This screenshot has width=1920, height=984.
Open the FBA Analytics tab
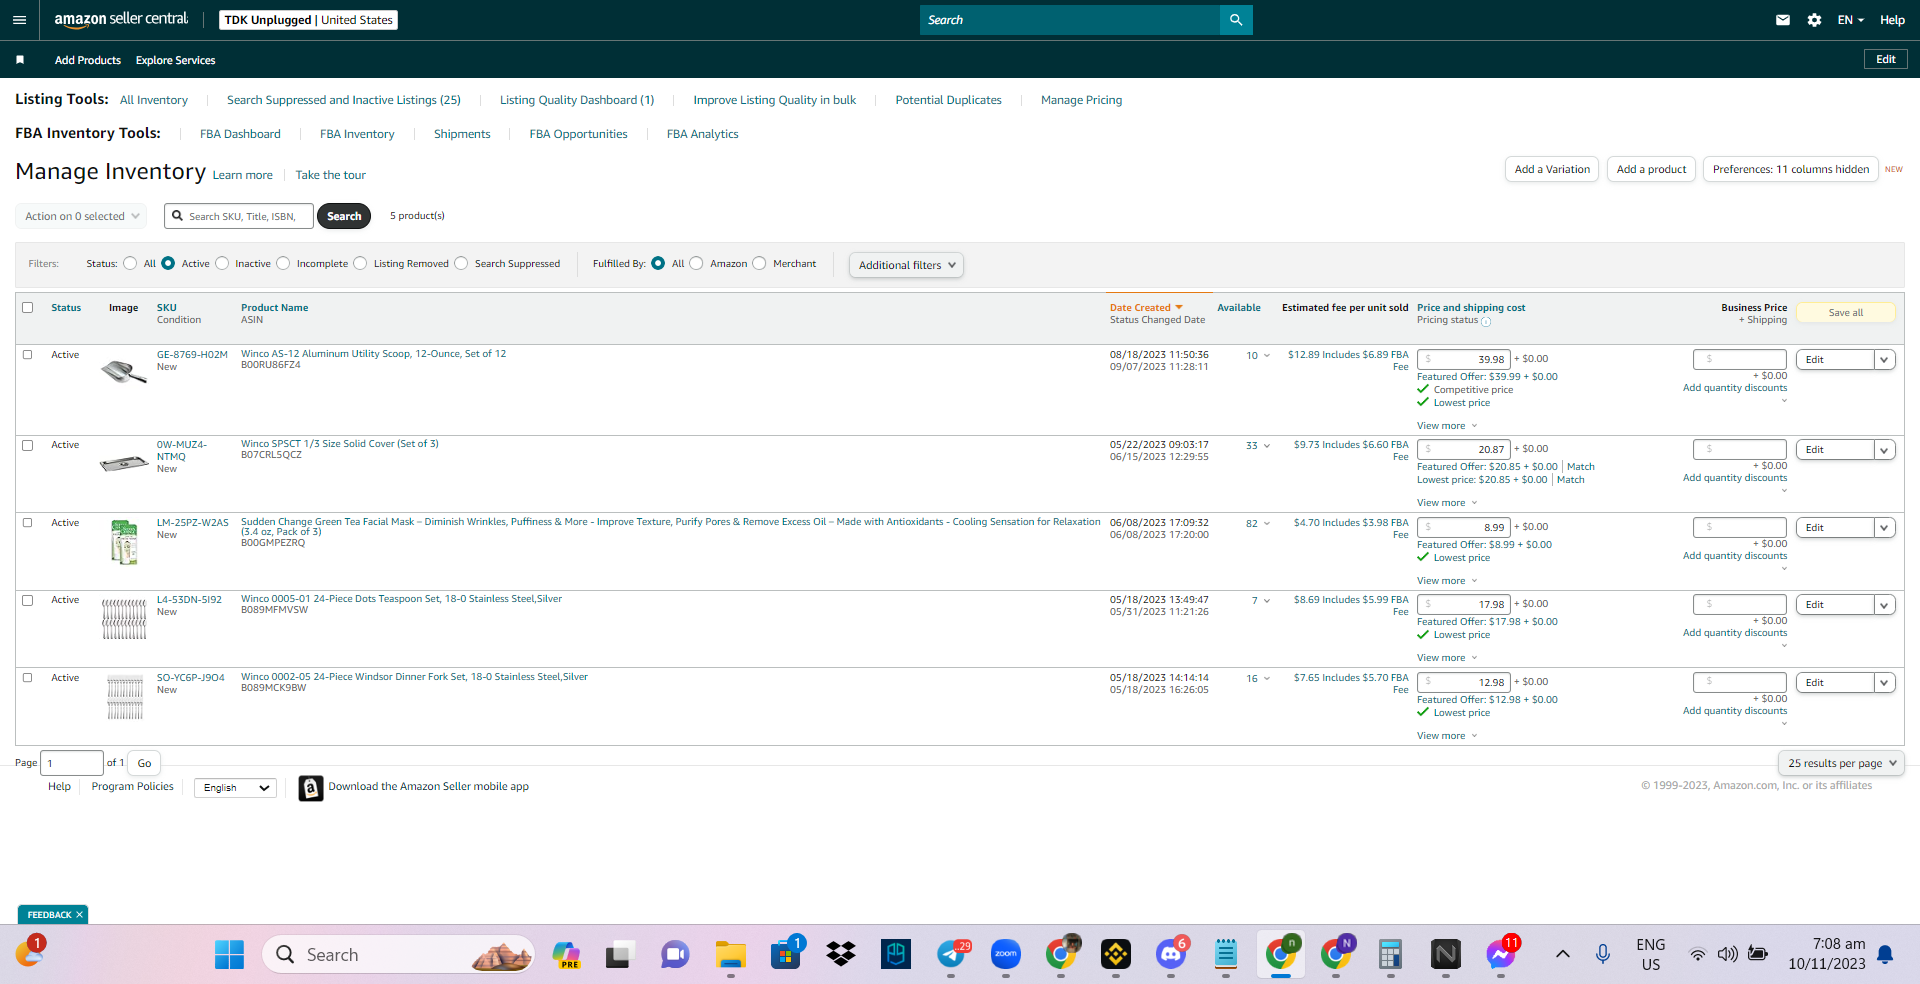point(703,134)
